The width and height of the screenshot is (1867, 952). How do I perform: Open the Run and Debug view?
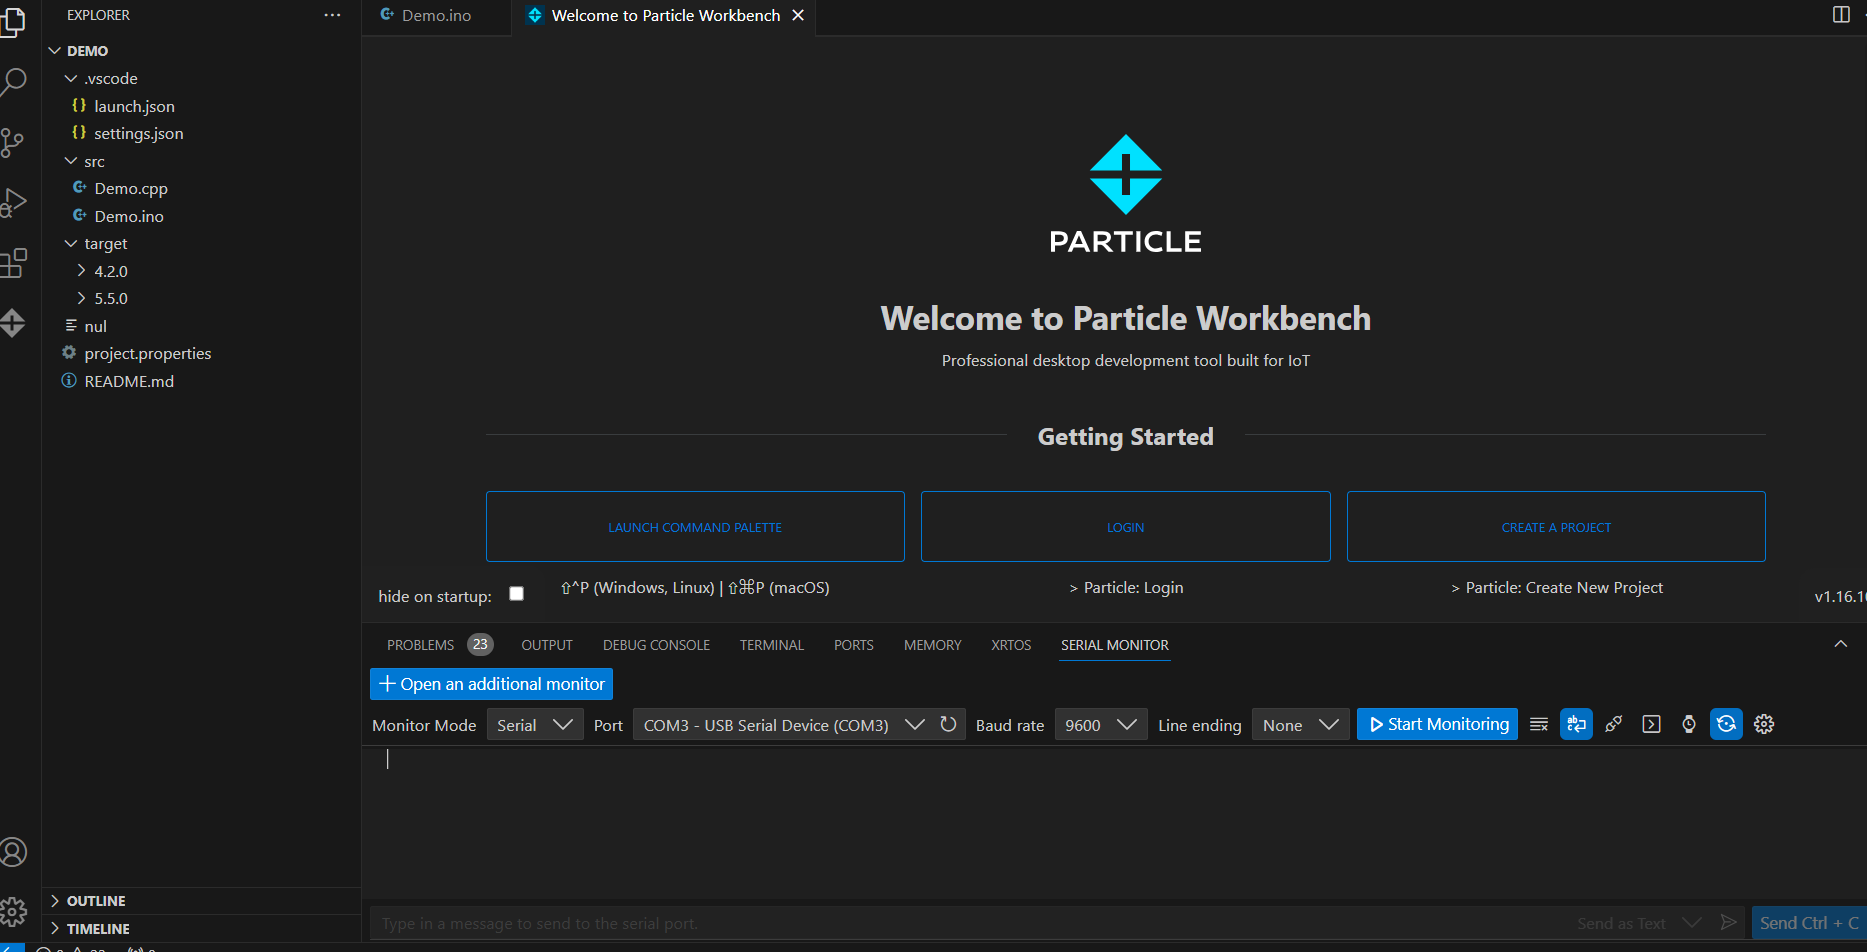[x=15, y=200]
